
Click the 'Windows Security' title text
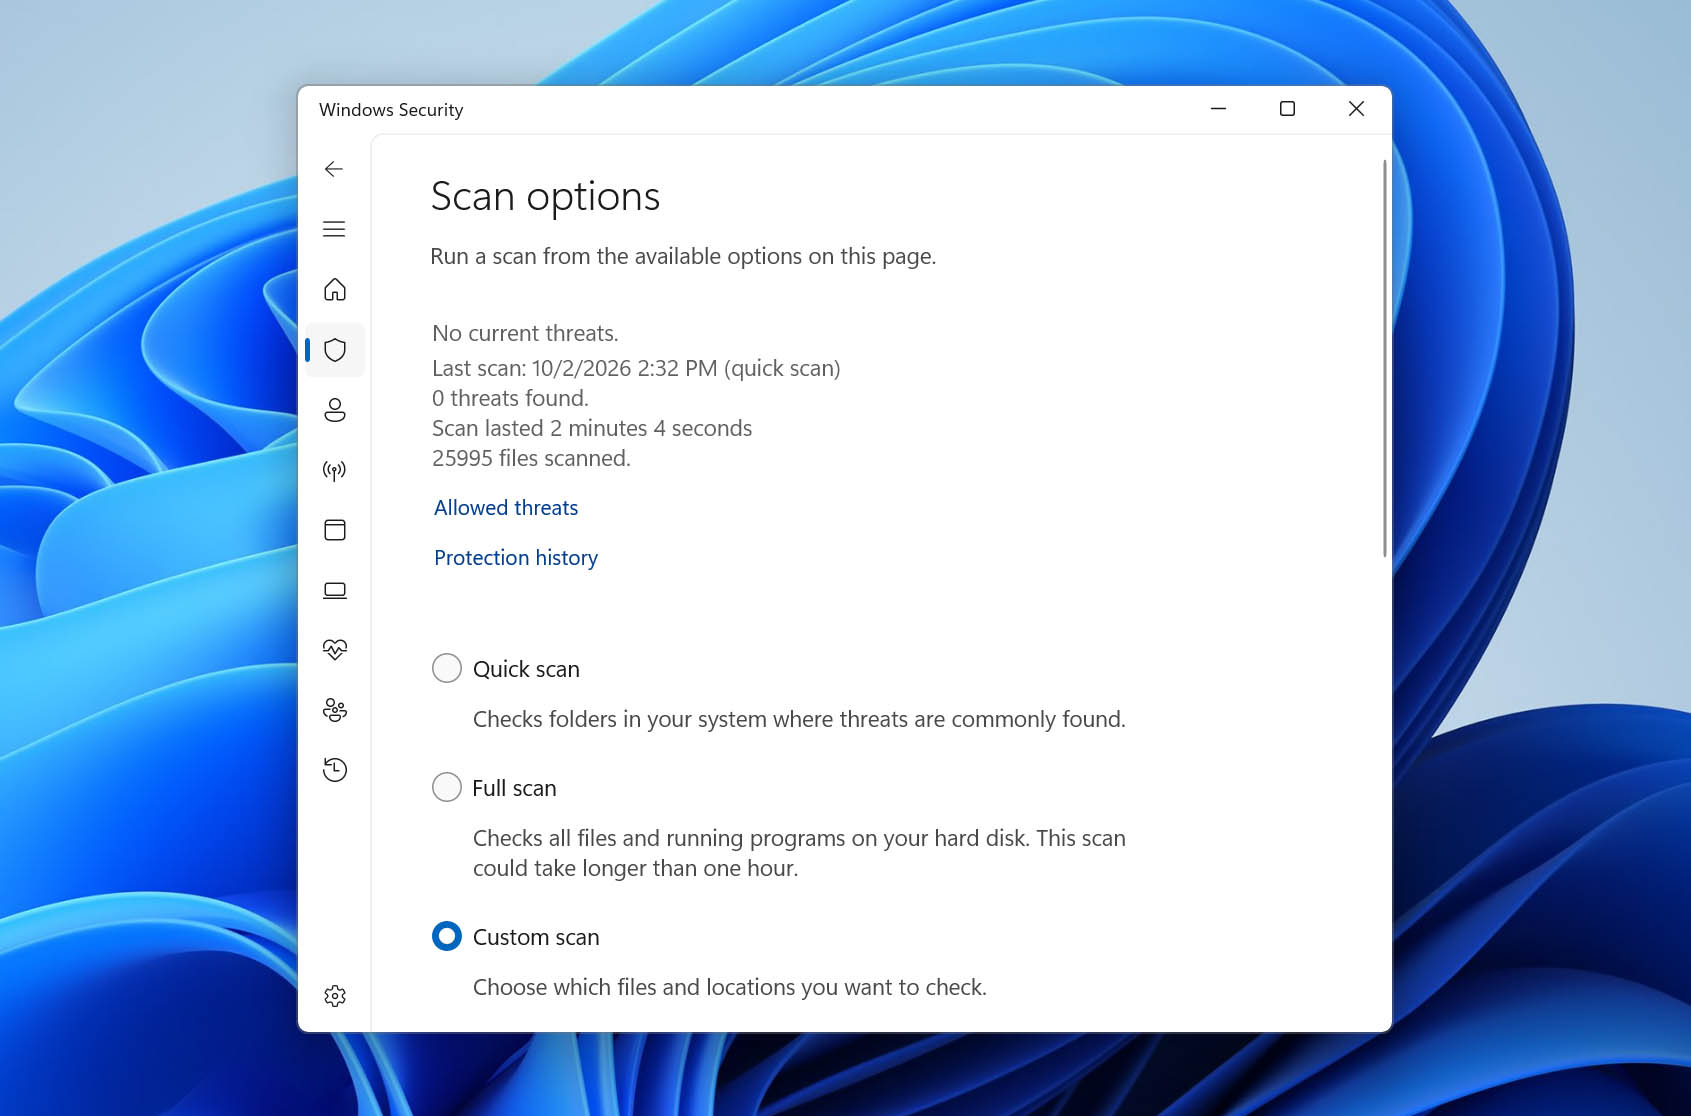pyautogui.click(x=391, y=110)
